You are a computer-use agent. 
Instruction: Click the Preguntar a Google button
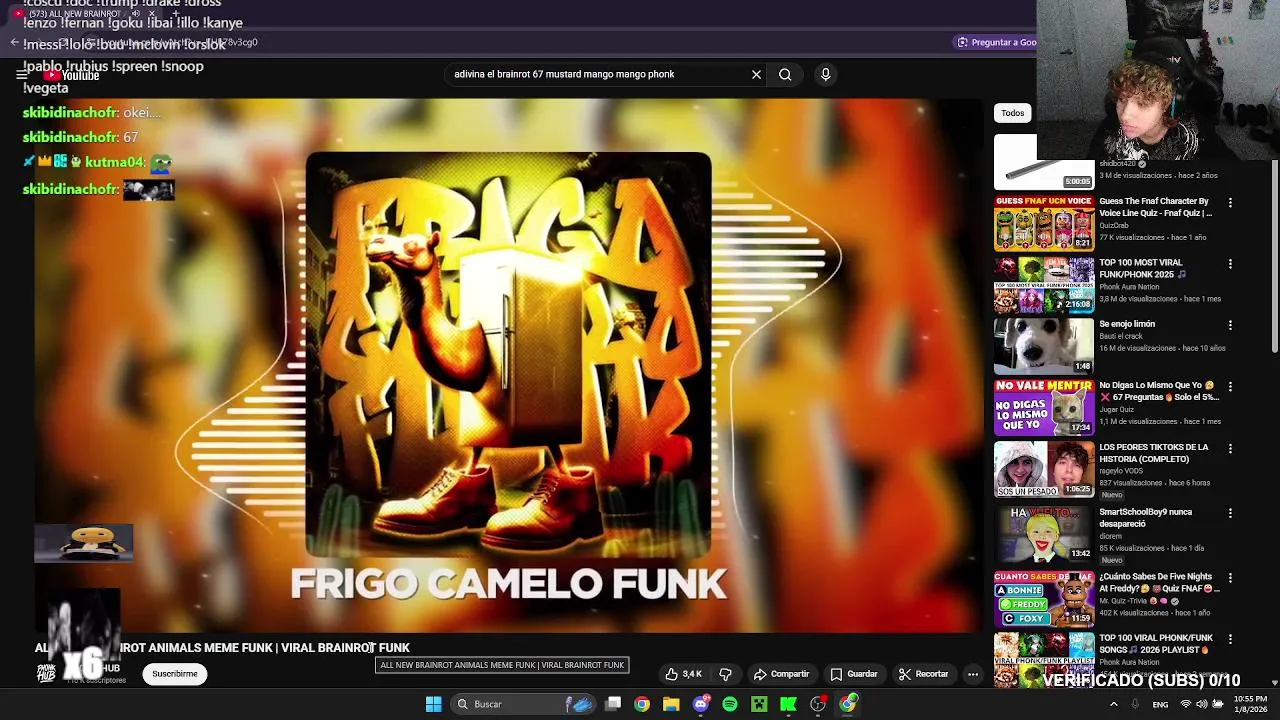pyautogui.click(x=996, y=42)
